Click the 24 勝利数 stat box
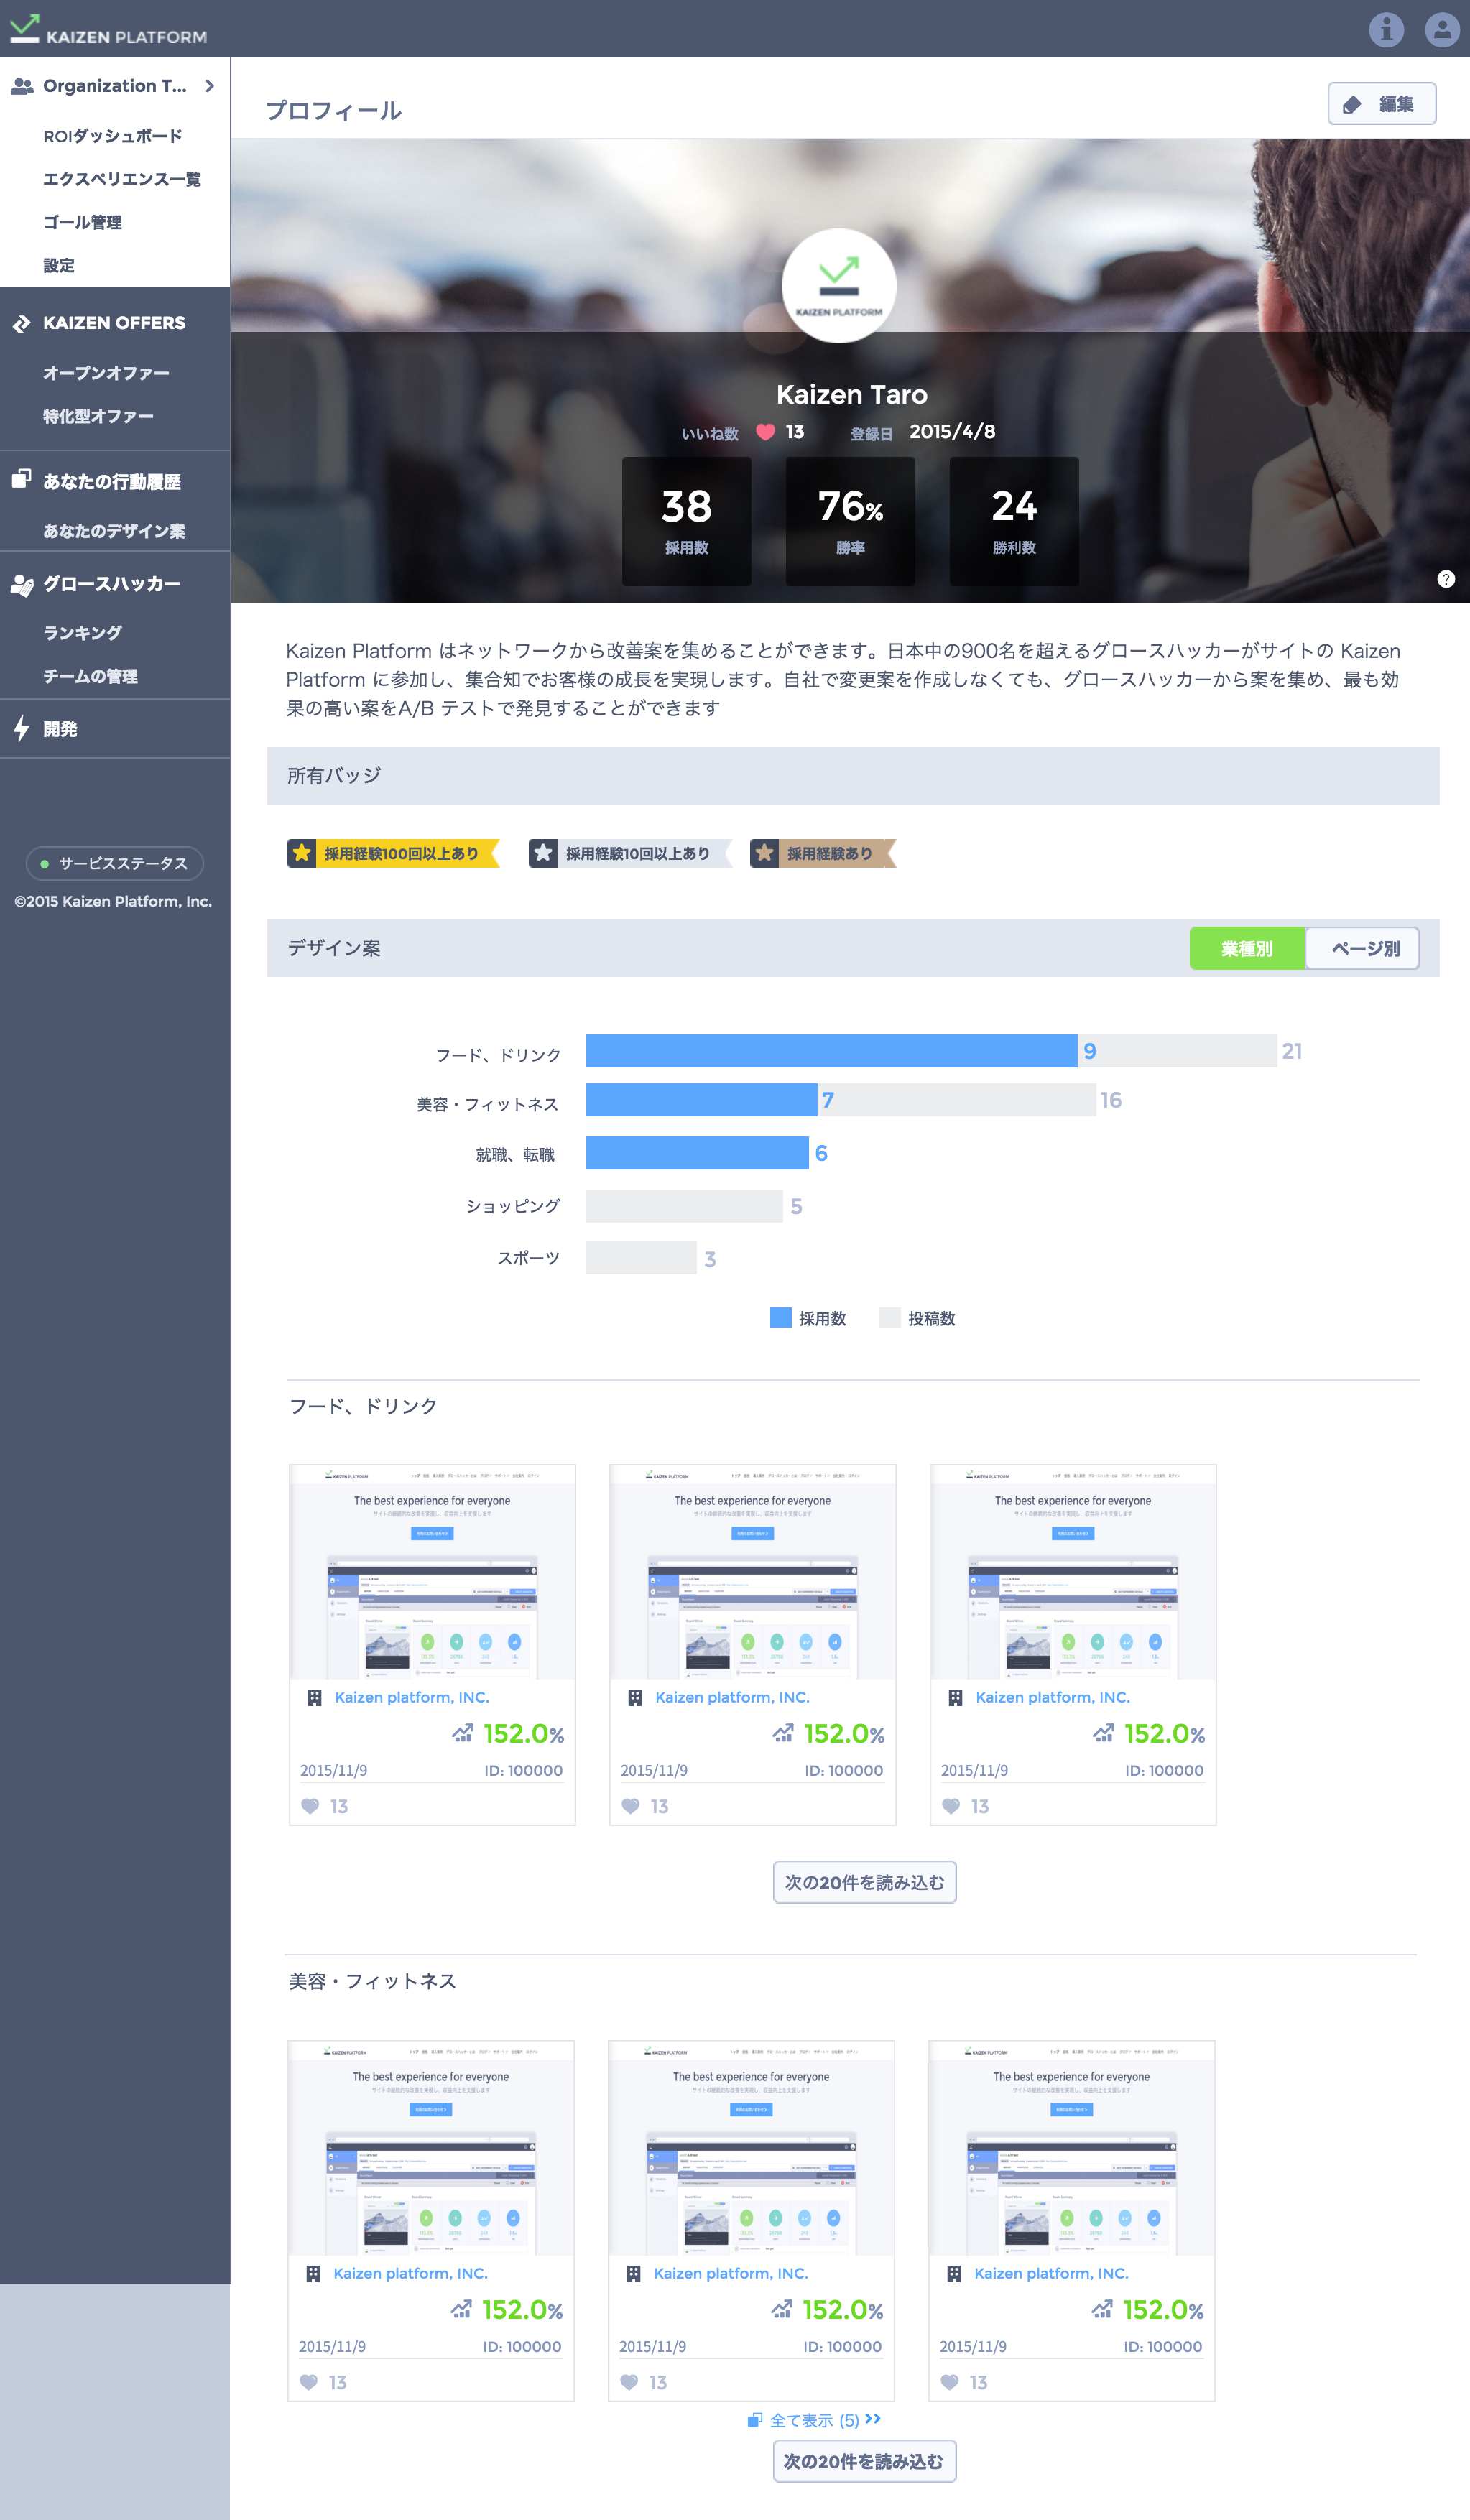This screenshot has width=1470, height=2520. (1014, 521)
